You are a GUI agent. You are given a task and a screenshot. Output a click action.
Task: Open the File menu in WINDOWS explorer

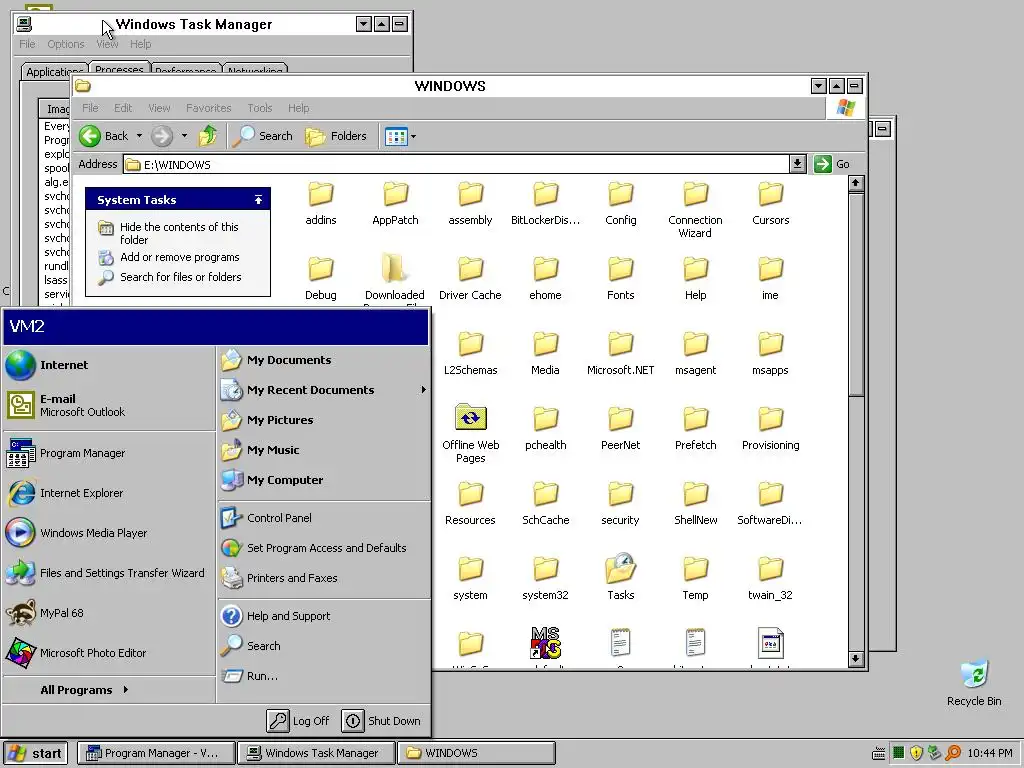(x=90, y=108)
